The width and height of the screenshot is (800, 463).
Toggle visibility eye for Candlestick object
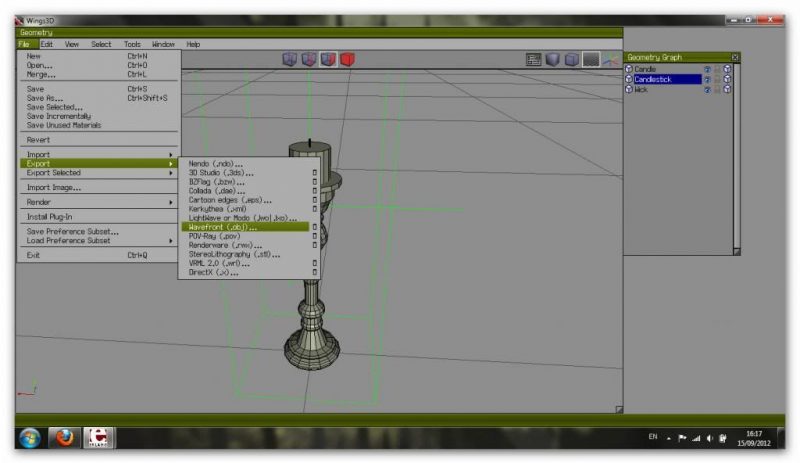pyautogui.click(x=706, y=79)
